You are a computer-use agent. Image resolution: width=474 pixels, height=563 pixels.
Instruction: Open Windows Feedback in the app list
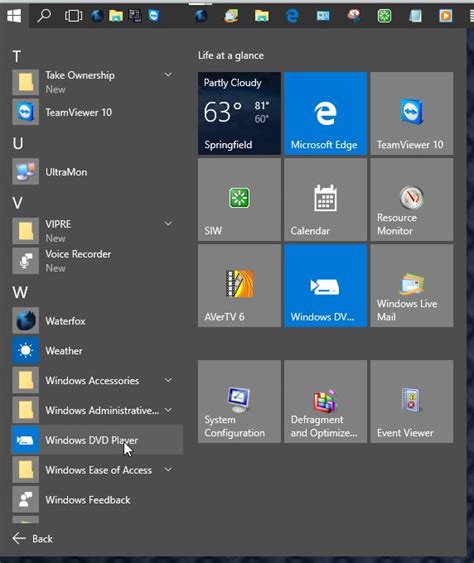97,499
